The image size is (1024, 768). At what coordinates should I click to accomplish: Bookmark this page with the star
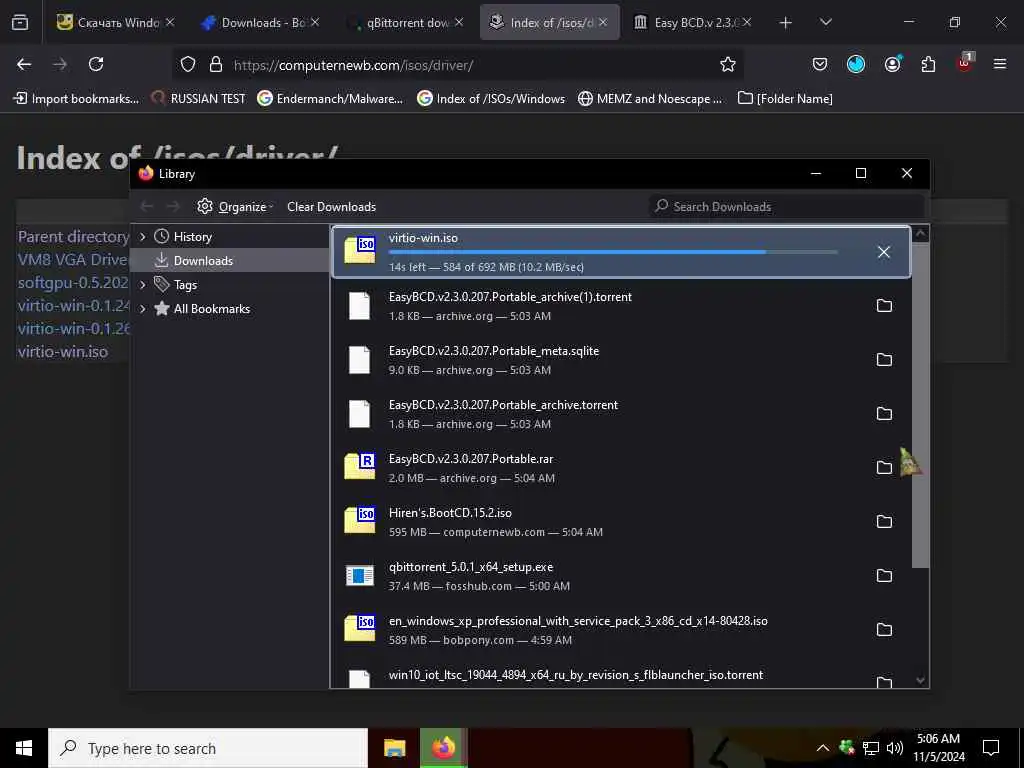point(728,64)
